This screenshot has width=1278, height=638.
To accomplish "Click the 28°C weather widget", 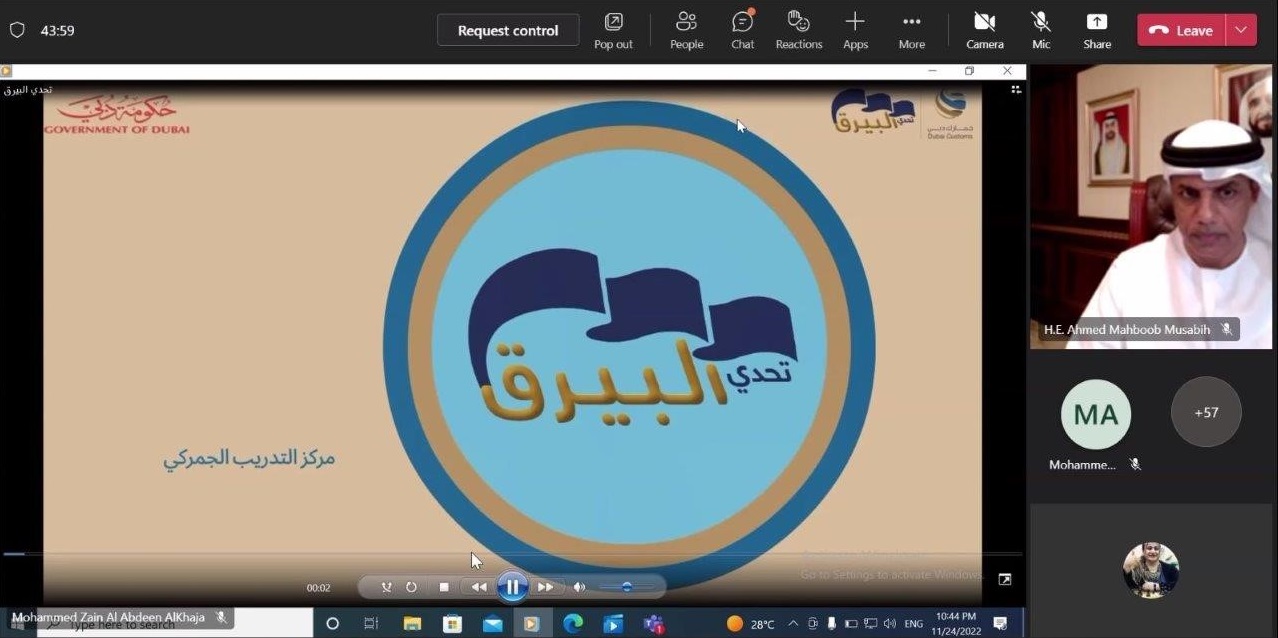I will (x=750, y=624).
